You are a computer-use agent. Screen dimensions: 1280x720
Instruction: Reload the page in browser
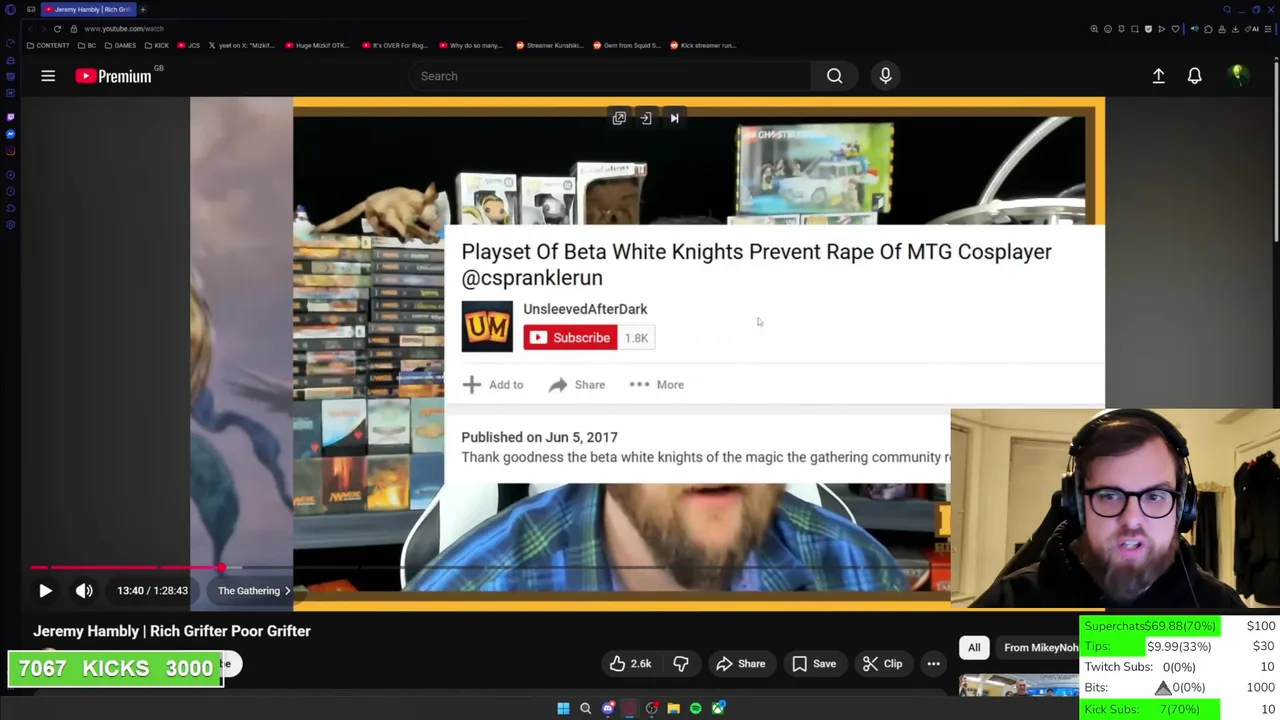coord(57,29)
